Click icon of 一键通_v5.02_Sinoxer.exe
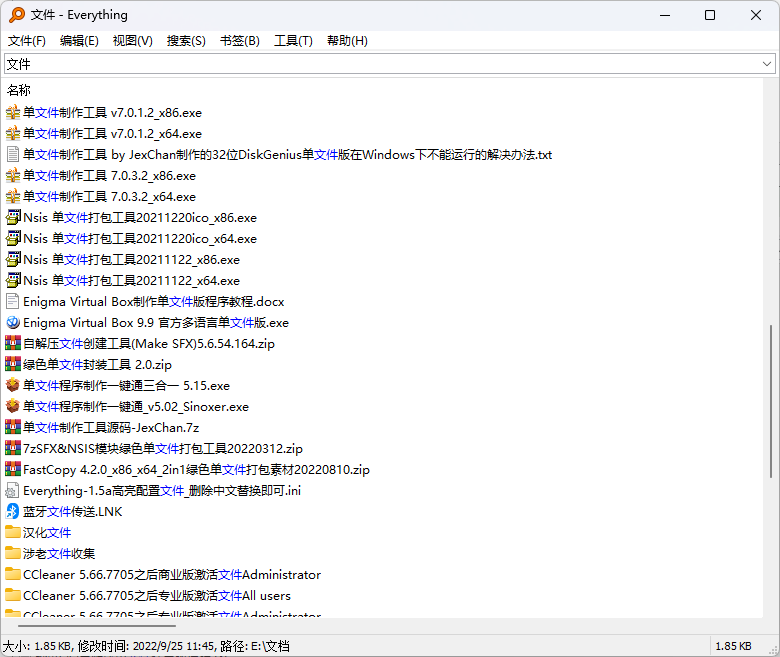This screenshot has height=657, width=780. (x=12, y=406)
